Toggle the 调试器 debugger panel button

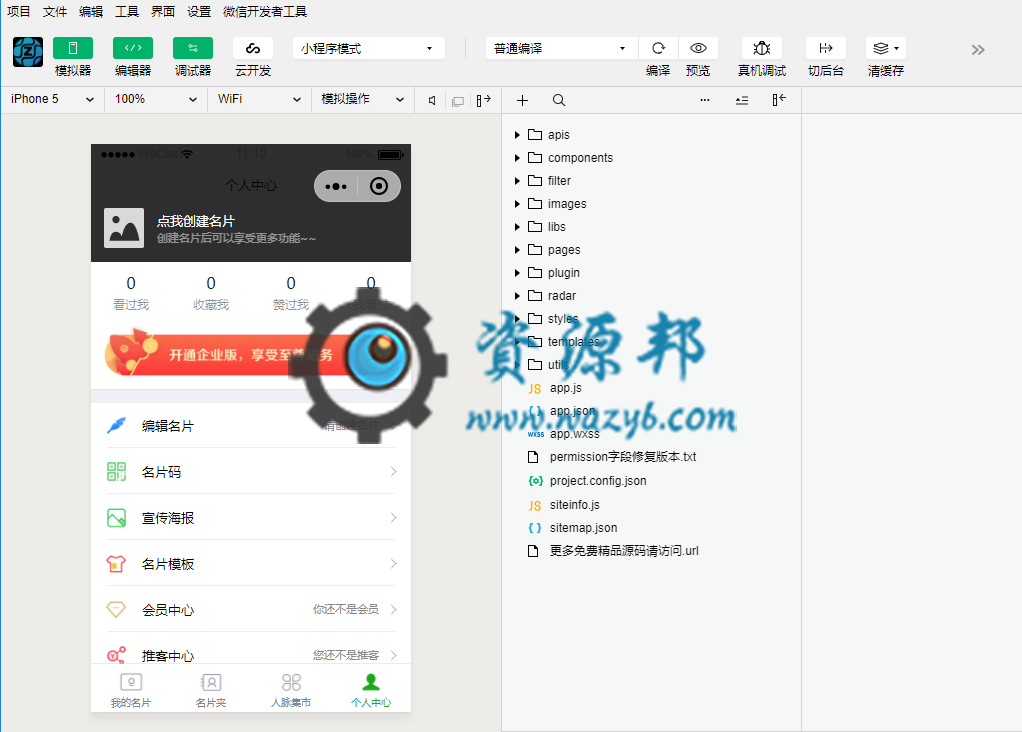193,48
